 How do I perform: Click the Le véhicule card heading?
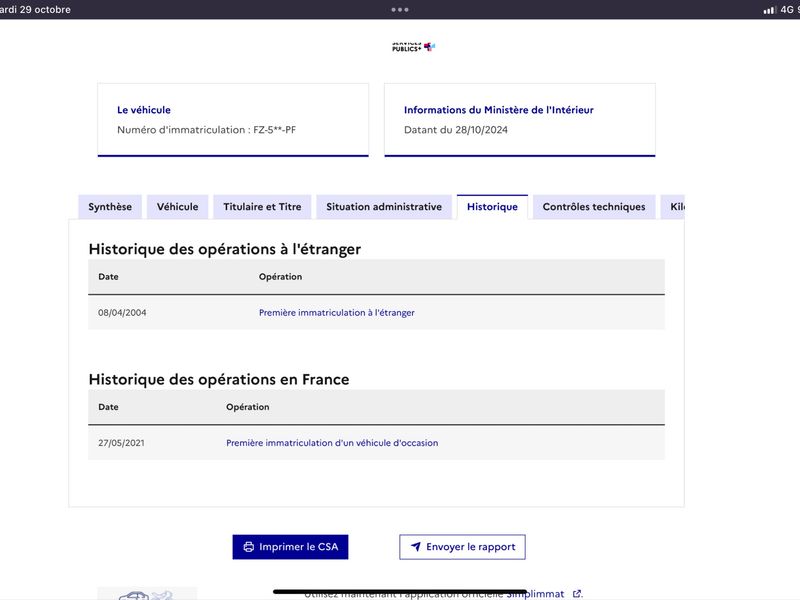click(144, 110)
